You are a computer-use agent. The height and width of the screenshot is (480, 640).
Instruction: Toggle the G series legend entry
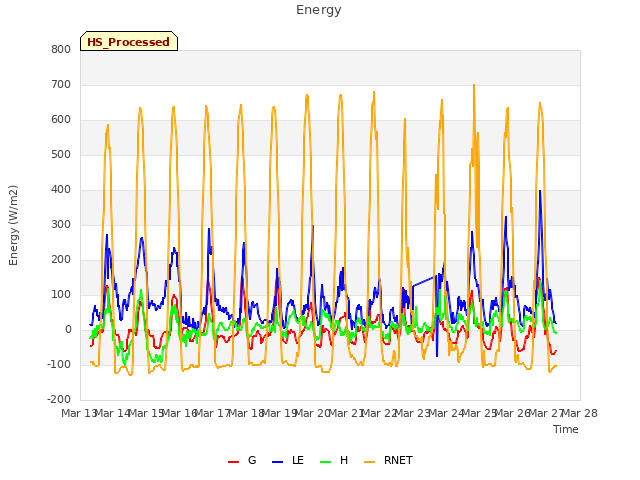(242, 460)
